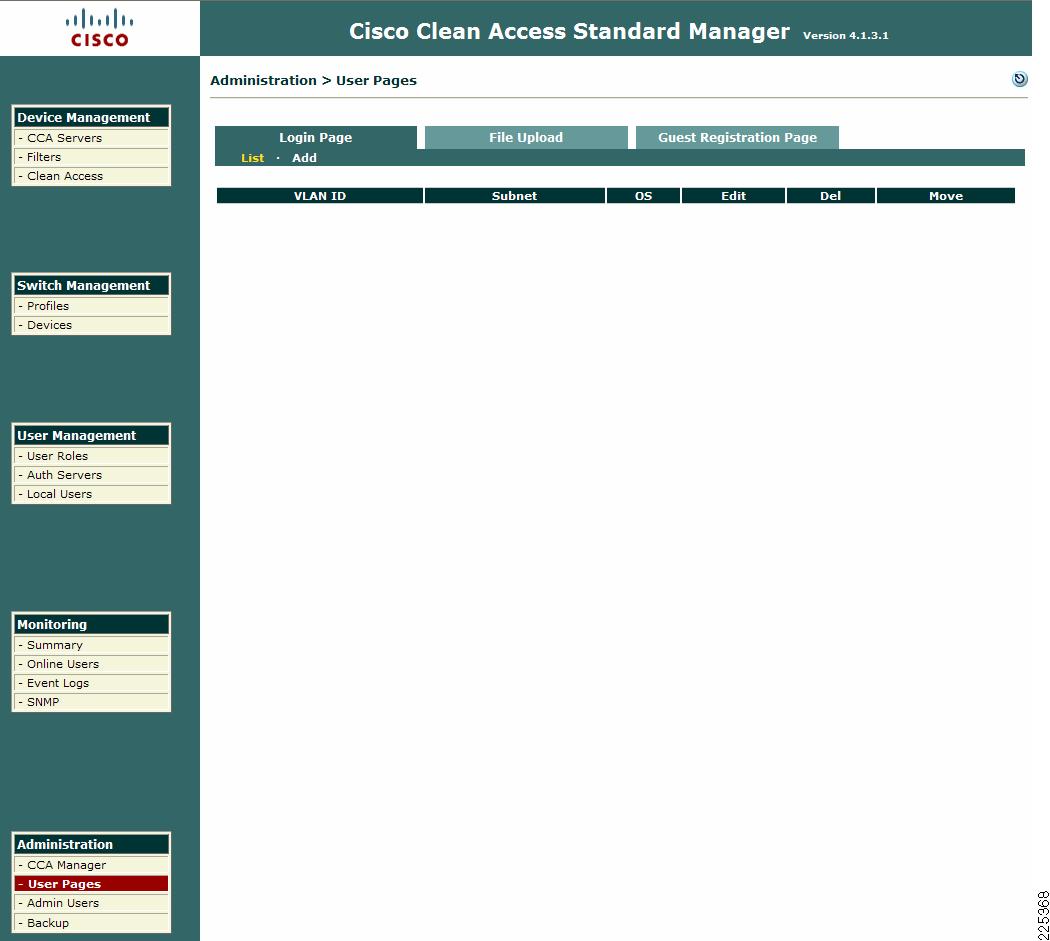
Task: Click the Administration section header
Action: [92, 845]
